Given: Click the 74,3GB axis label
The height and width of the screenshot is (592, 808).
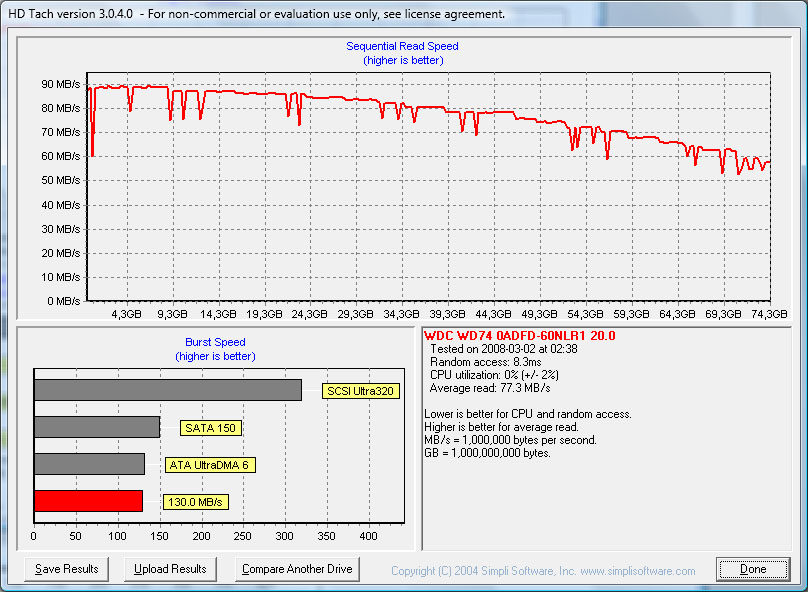Looking at the screenshot, I should 769,314.
